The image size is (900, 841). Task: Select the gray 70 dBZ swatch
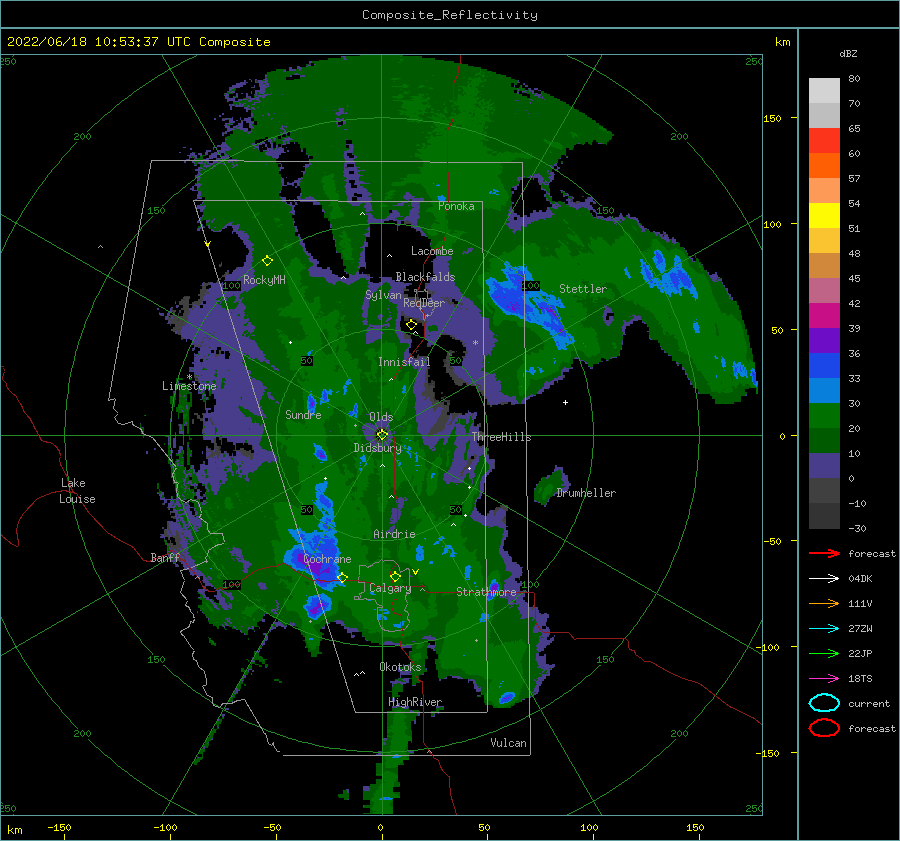pyautogui.click(x=824, y=115)
